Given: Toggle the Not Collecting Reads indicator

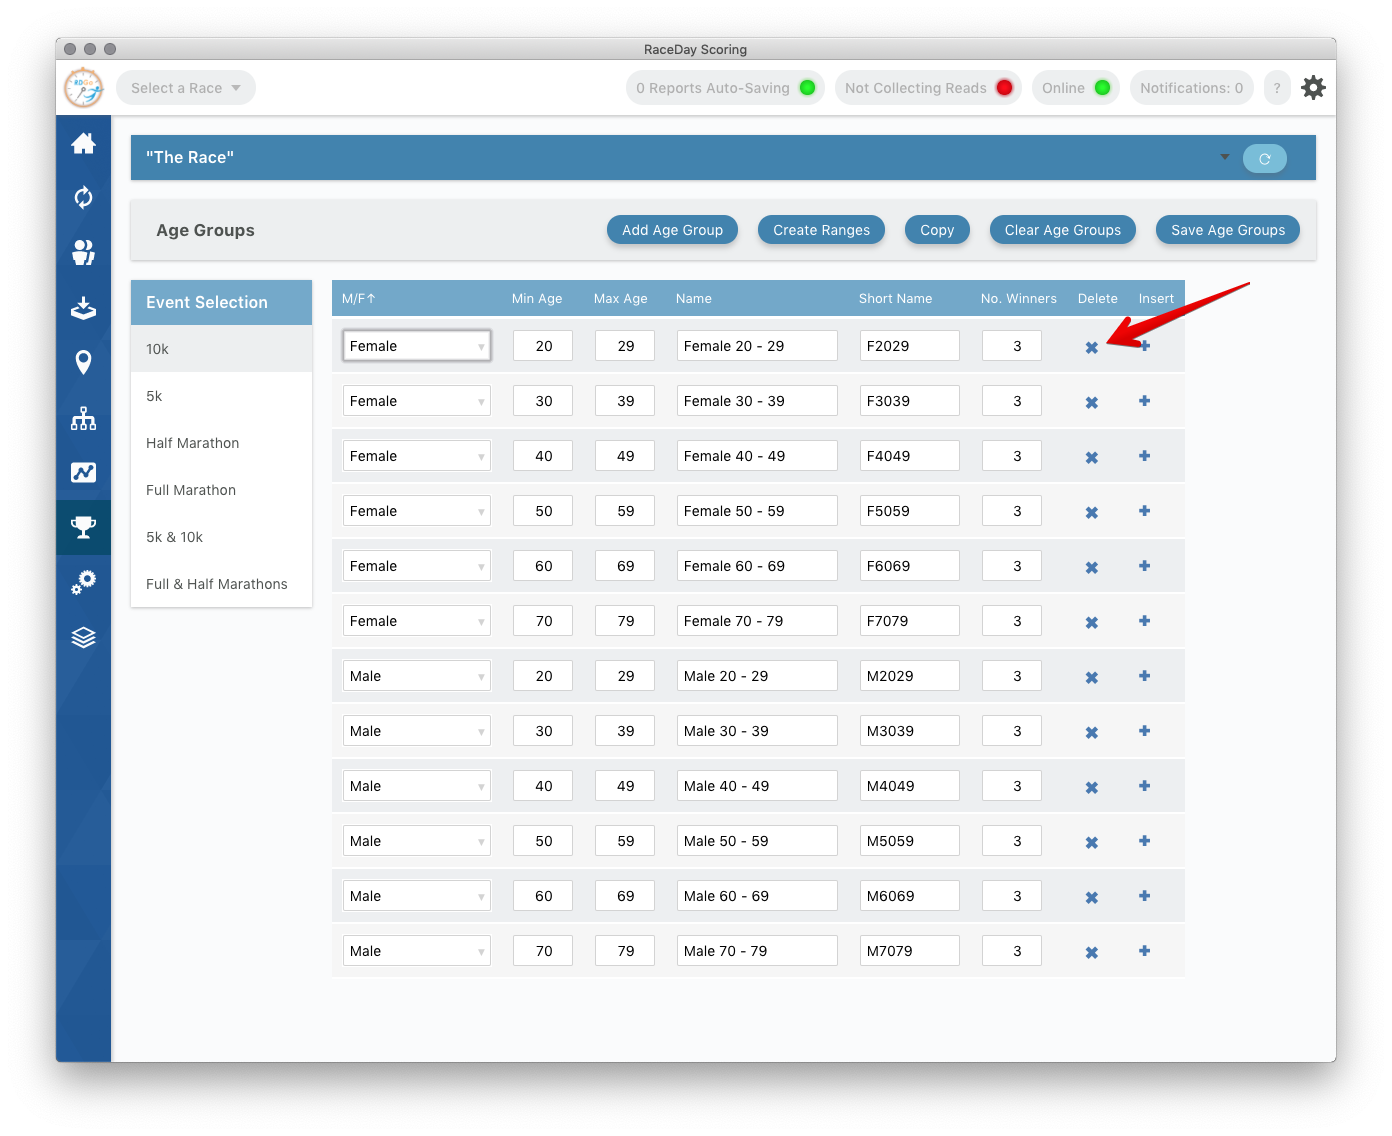Looking at the screenshot, I should pos(928,88).
